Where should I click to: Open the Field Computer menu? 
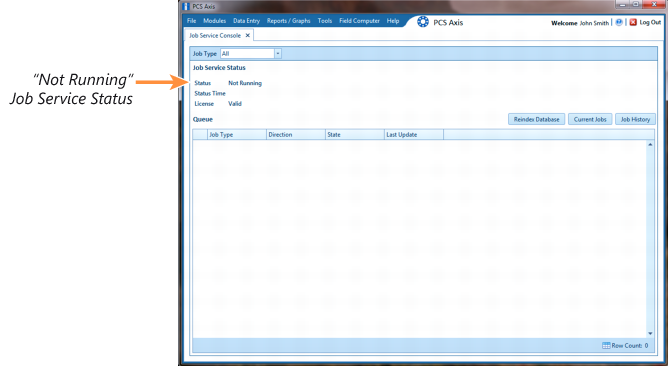point(359,21)
